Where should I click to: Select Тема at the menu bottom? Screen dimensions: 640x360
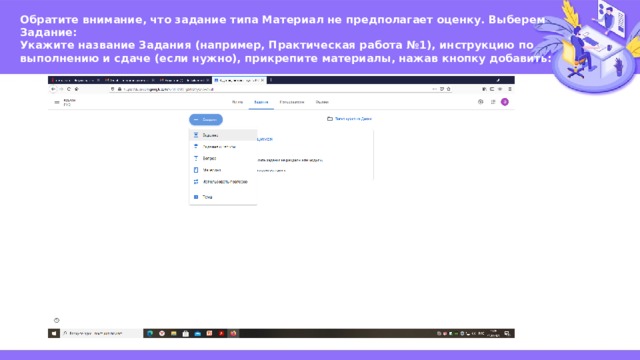(x=223, y=197)
